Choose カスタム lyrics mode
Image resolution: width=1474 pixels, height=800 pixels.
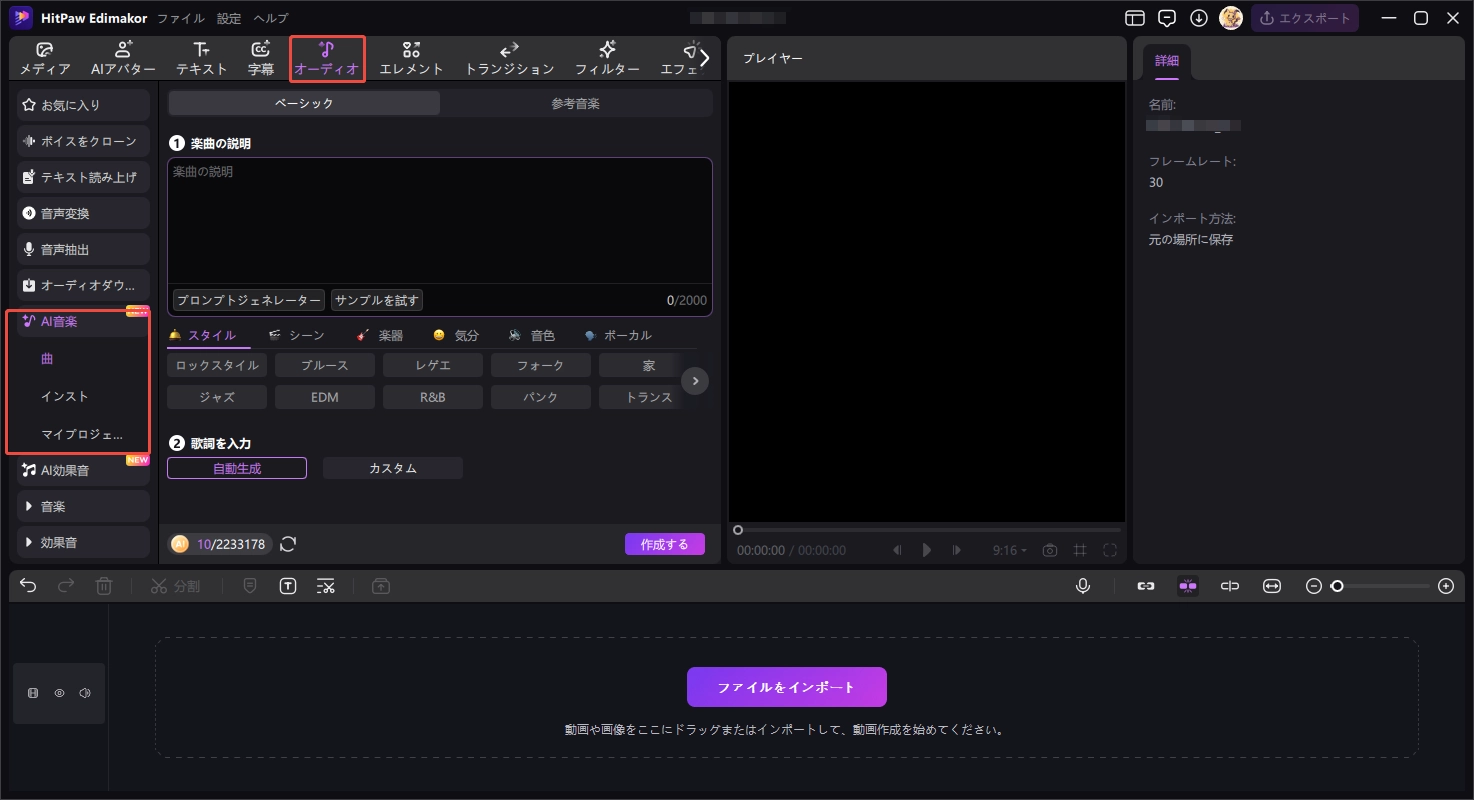click(393, 468)
